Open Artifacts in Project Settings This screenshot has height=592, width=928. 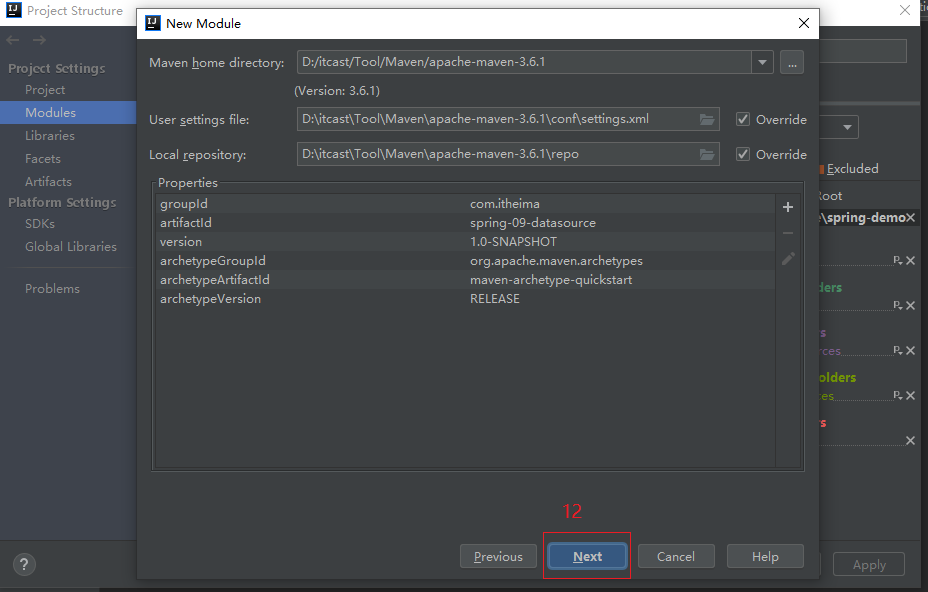coord(48,182)
